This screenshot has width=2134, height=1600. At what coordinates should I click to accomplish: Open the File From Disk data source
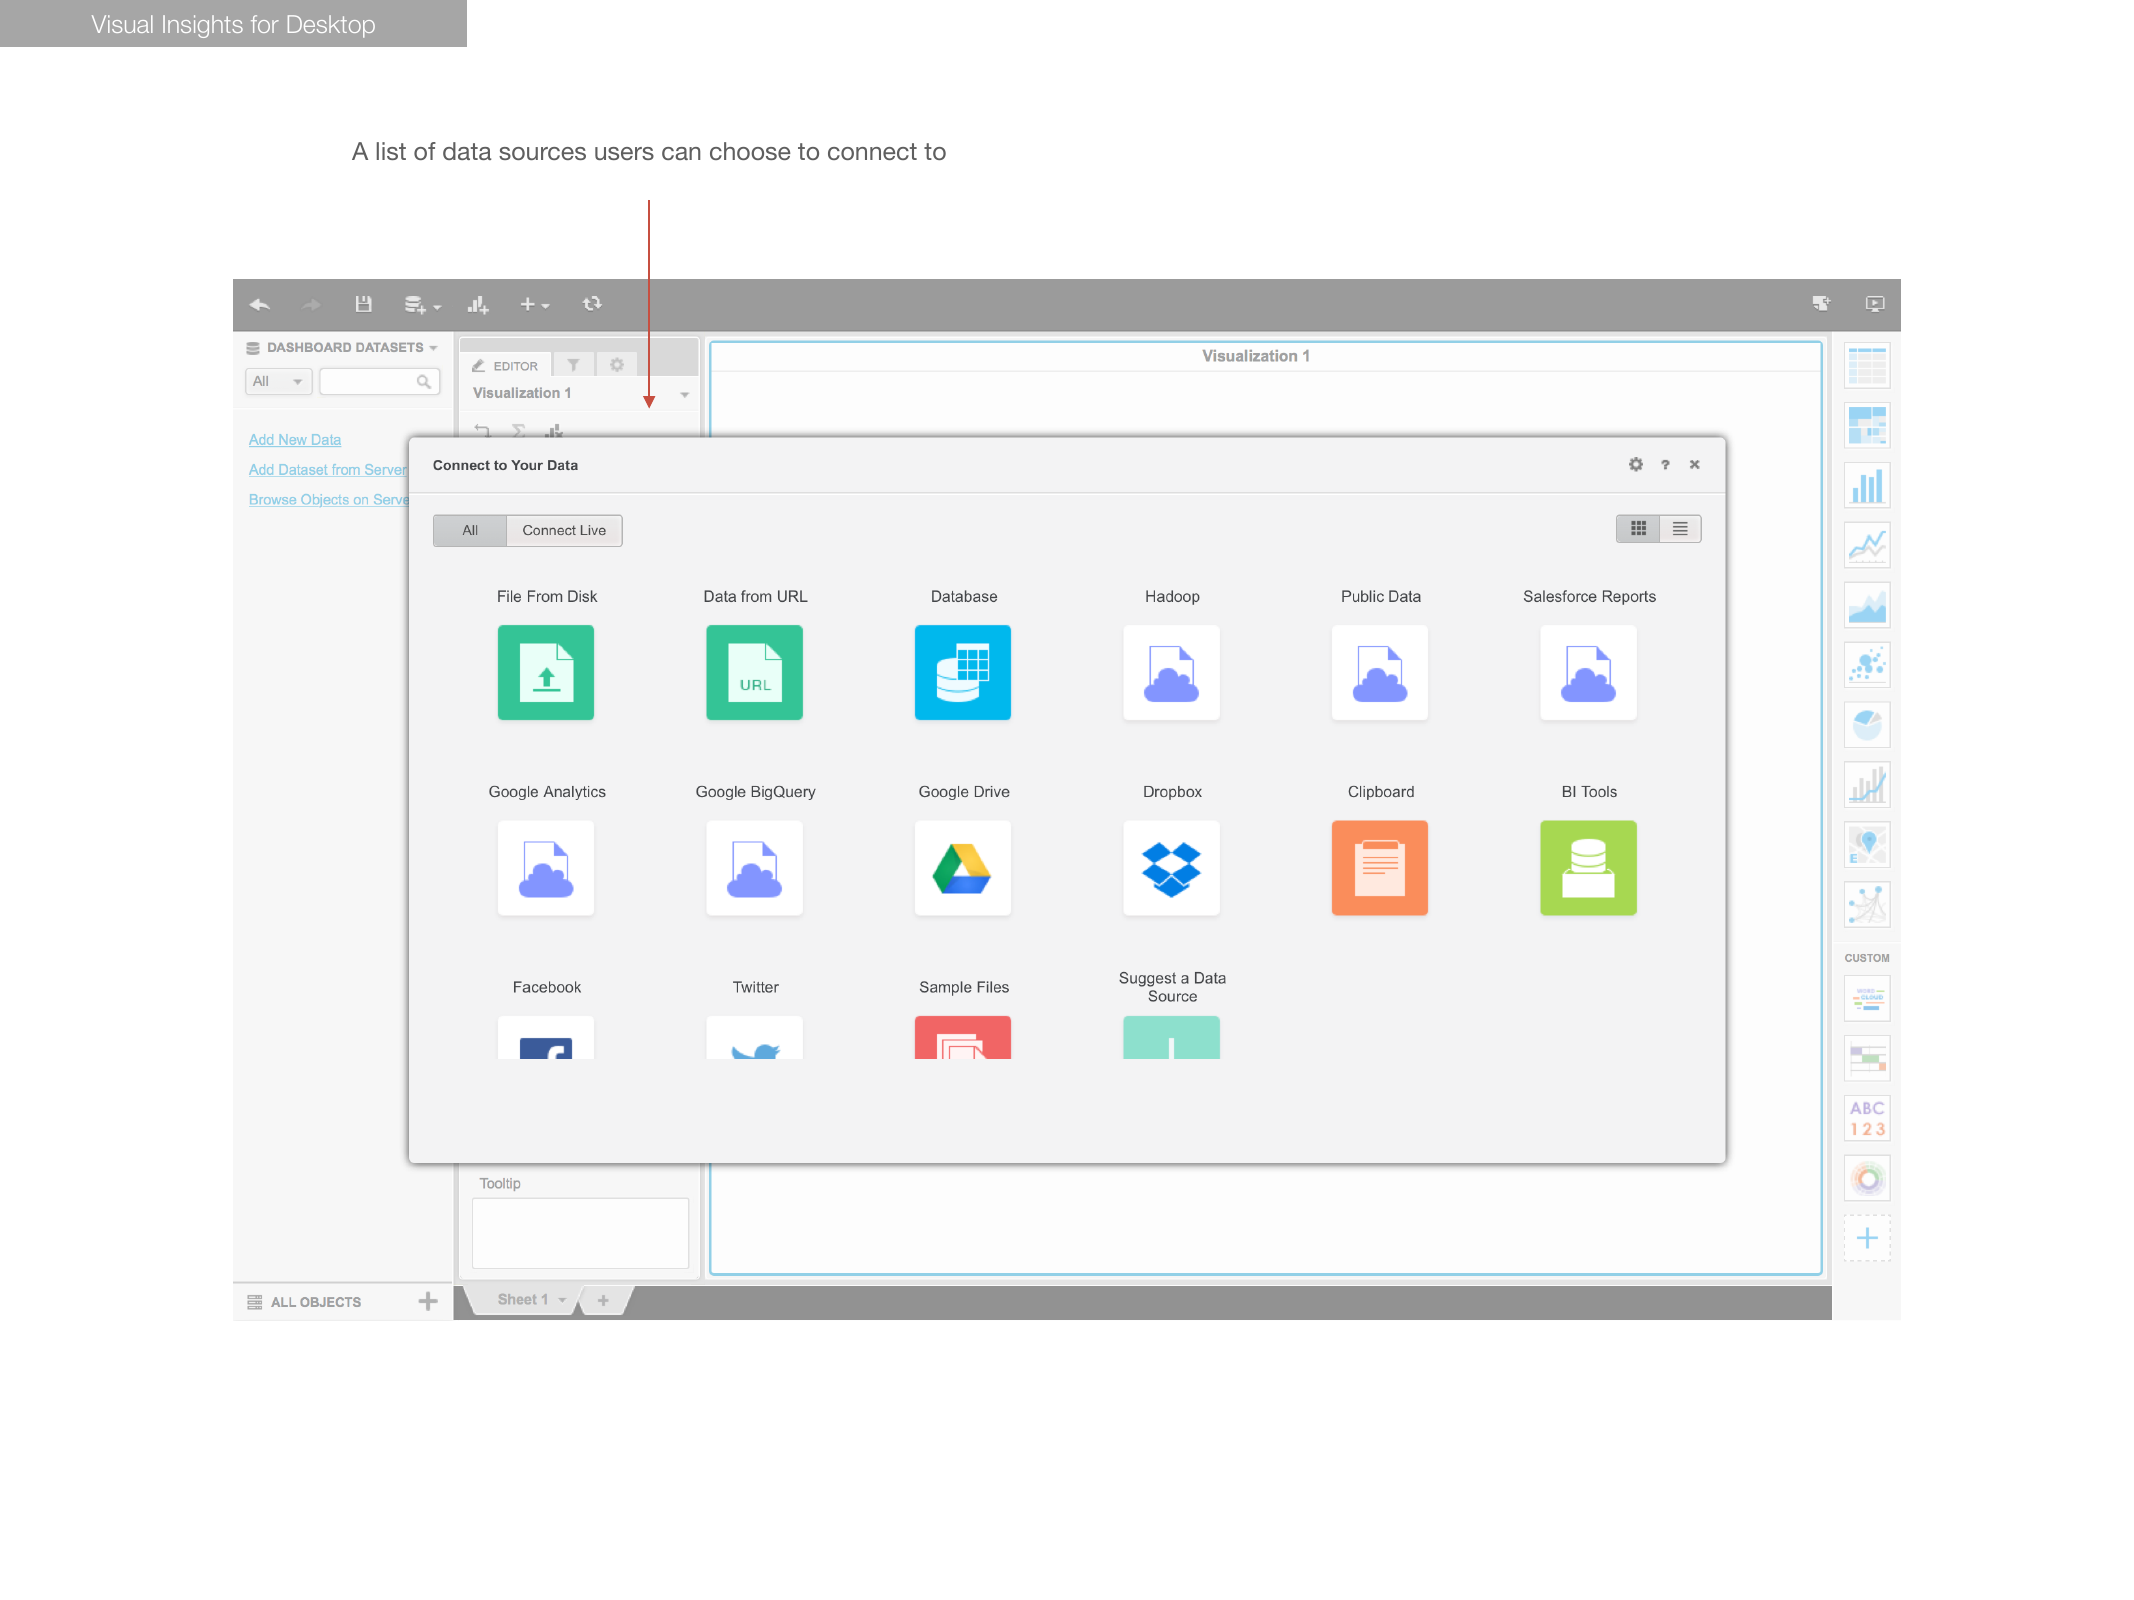click(x=546, y=672)
